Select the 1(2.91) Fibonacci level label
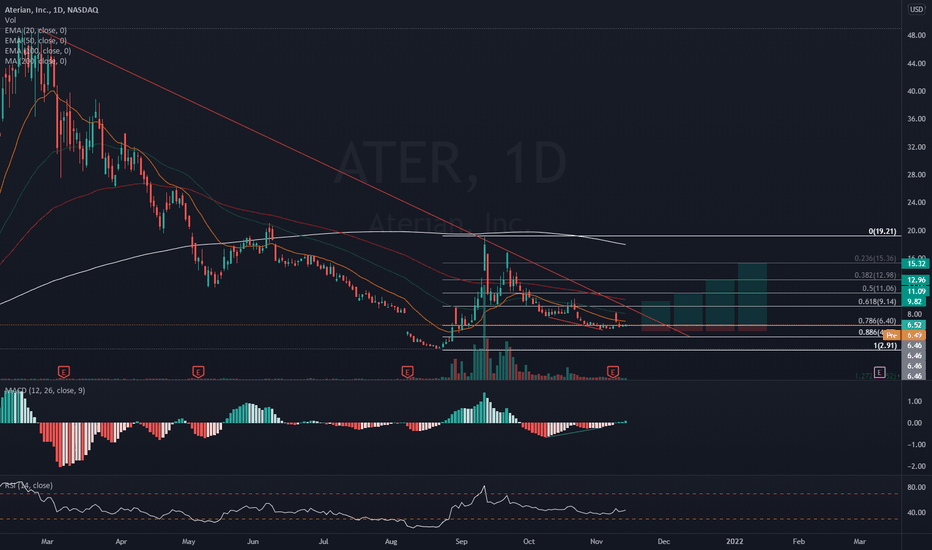The image size is (932, 550). (x=884, y=345)
